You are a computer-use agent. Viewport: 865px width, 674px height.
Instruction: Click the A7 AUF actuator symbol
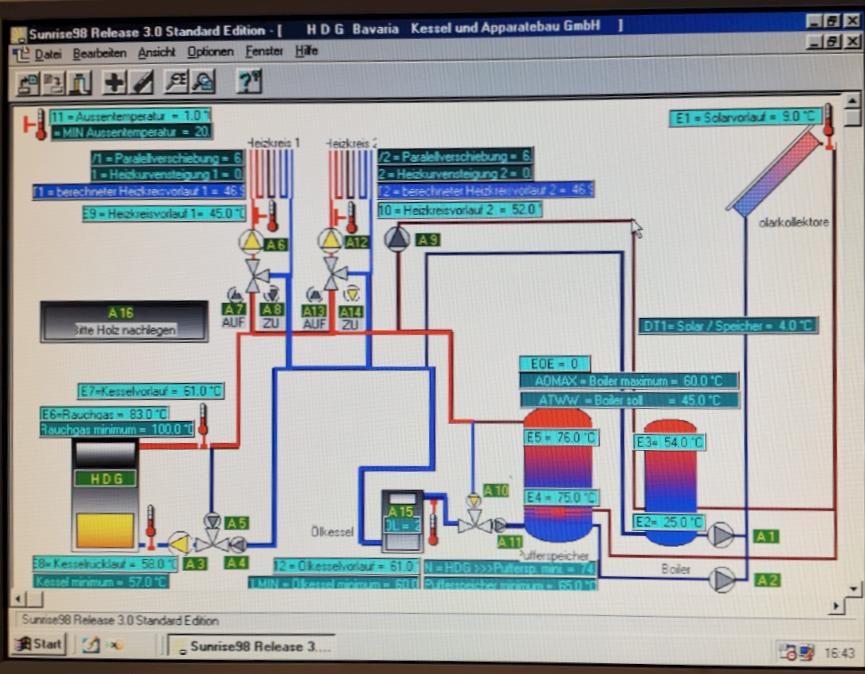point(234,296)
